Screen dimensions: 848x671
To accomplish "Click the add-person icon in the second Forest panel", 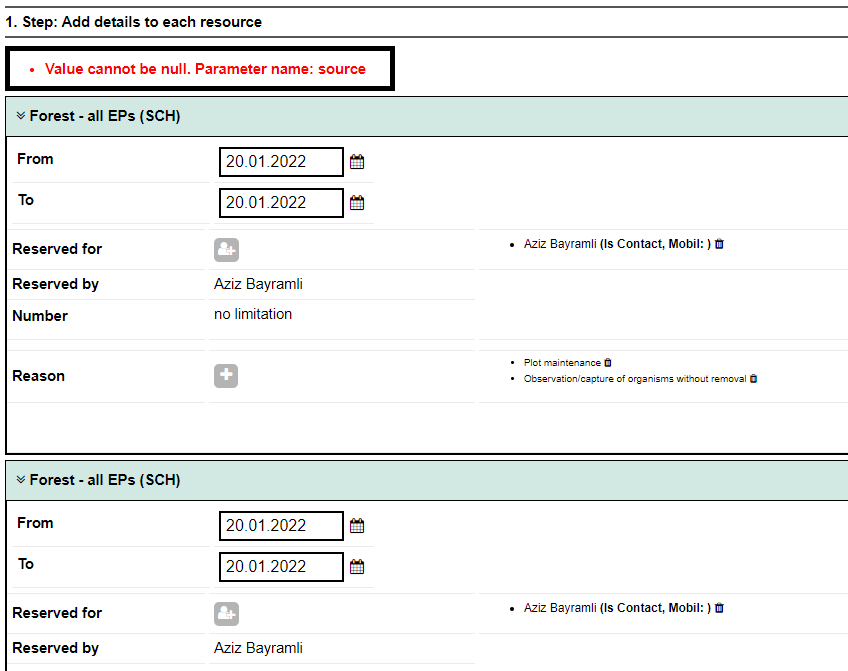I will coord(226,613).
